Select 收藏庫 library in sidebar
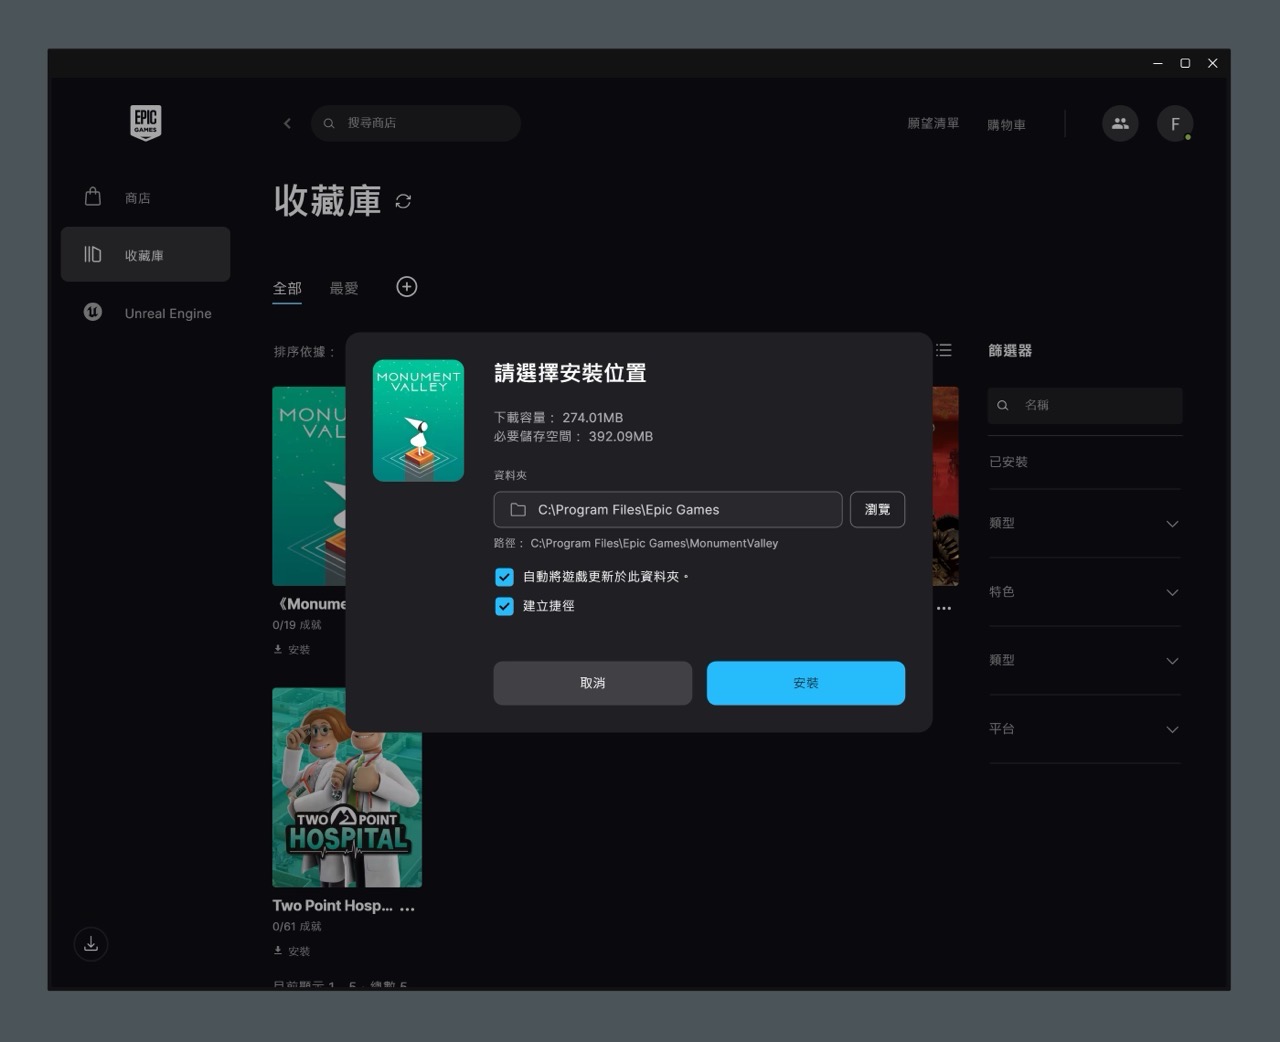Image resolution: width=1280 pixels, height=1042 pixels. 146,254
